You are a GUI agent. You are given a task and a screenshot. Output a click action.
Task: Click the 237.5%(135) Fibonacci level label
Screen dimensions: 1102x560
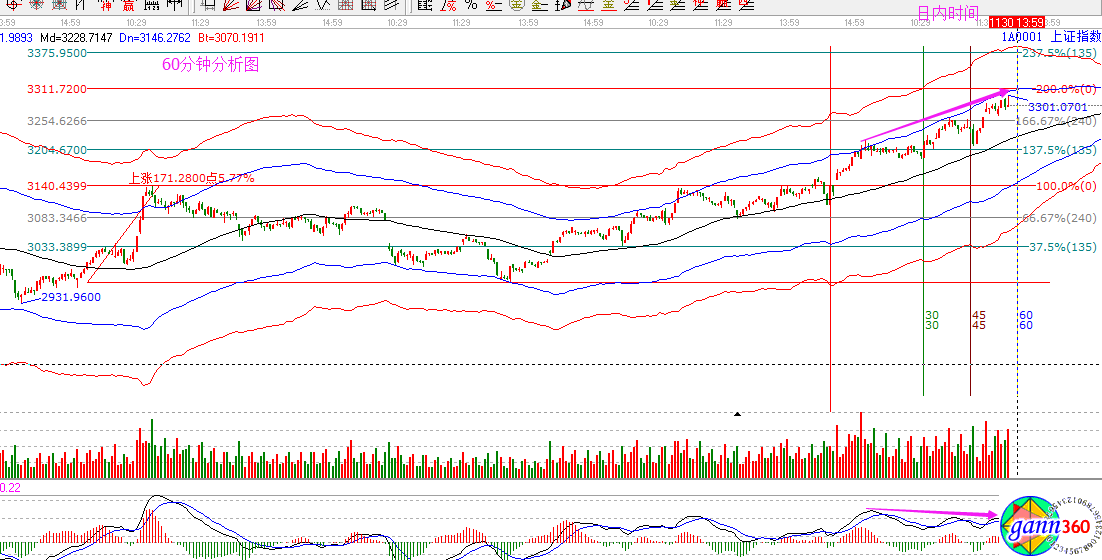tap(1059, 53)
